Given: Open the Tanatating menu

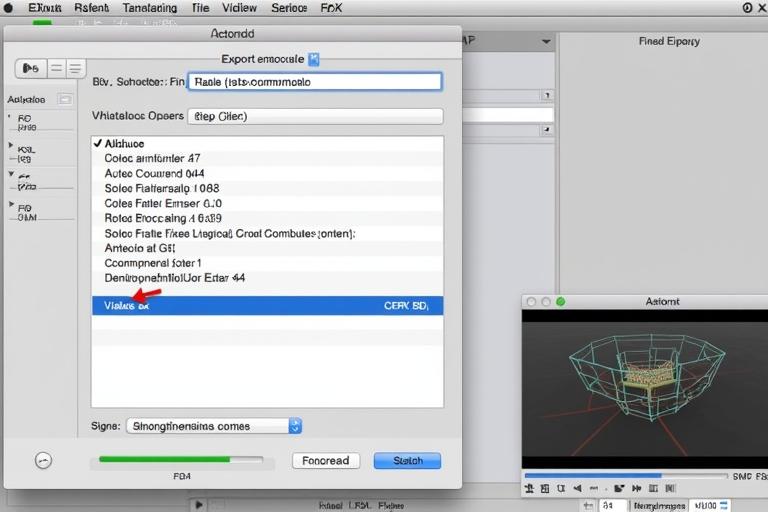Looking at the screenshot, I should pos(149,8).
